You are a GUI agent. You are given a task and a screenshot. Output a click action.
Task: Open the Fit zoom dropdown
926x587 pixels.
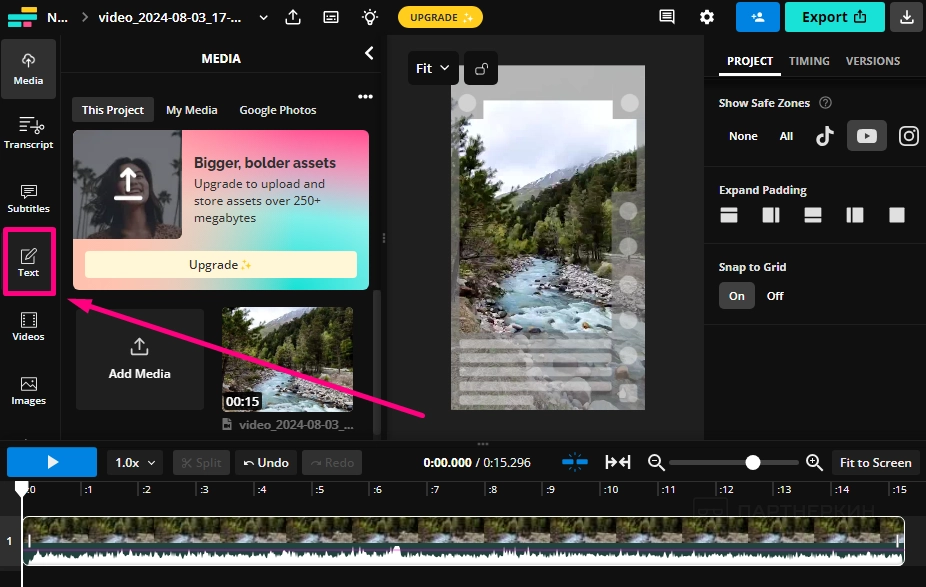[433, 69]
